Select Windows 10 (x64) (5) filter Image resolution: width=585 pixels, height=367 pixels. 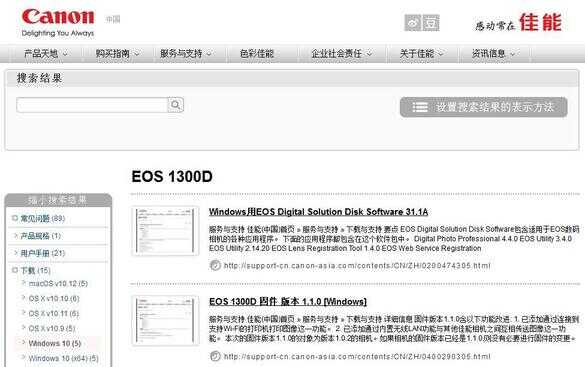63,358
